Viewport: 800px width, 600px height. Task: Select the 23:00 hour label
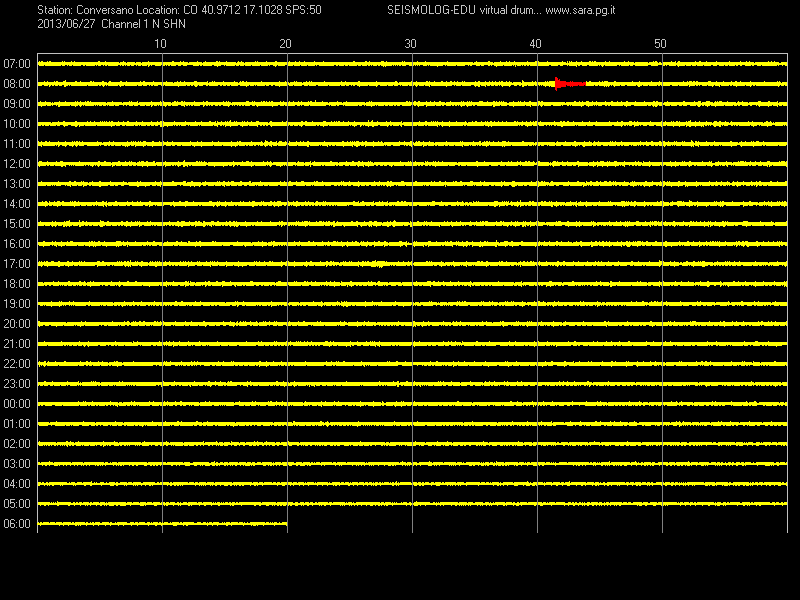click(x=17, y=384)
